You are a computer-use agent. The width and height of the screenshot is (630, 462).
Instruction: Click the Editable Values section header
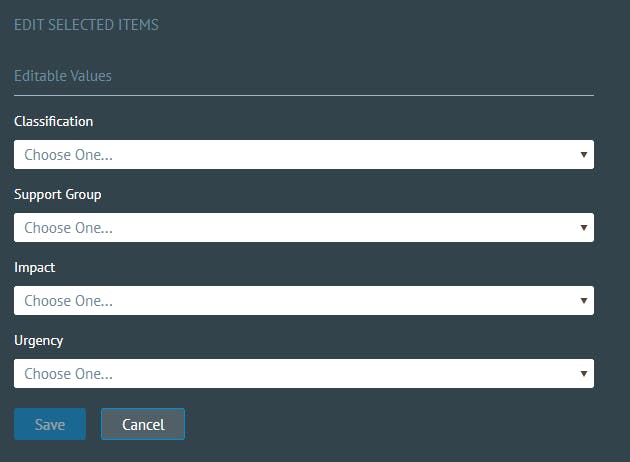(x=63, y=76)
